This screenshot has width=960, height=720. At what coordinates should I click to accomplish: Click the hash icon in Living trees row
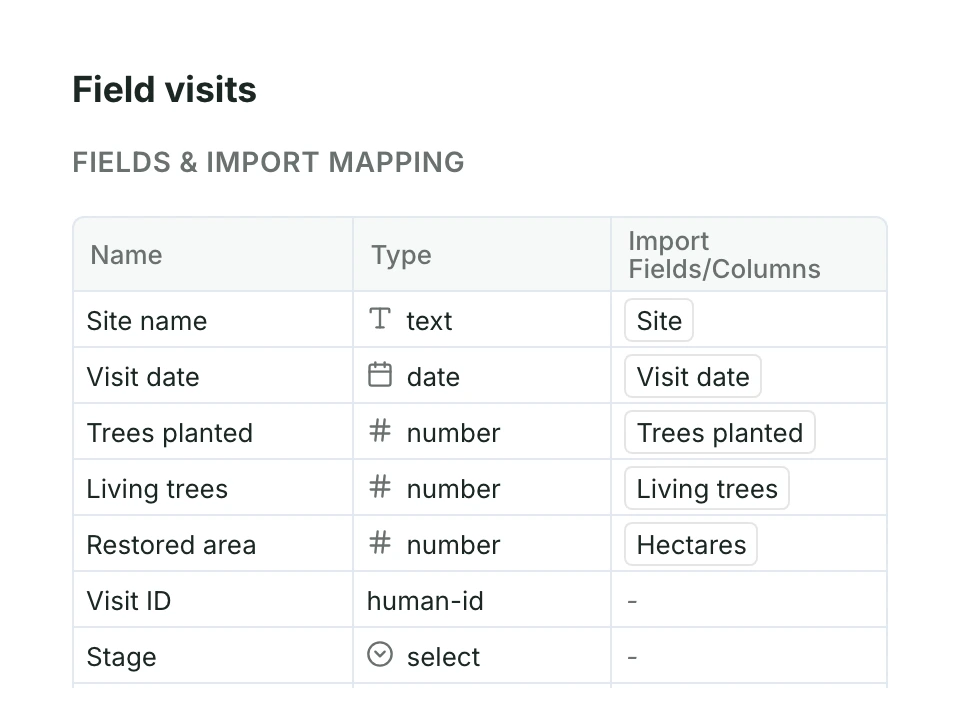coord(380,487)
